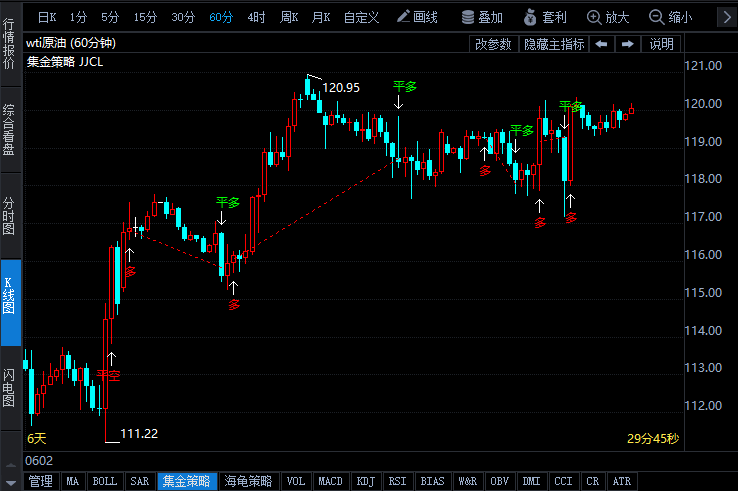Open the 自定义 custom timeframe option
This screenshot has width=738, height=491.
tap(361, 17)
